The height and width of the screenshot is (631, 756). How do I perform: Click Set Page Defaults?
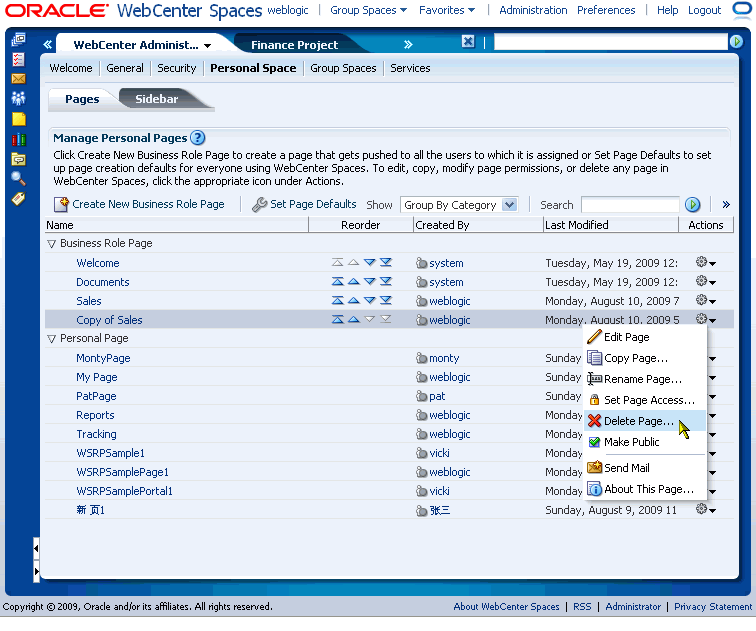point(304,204)
